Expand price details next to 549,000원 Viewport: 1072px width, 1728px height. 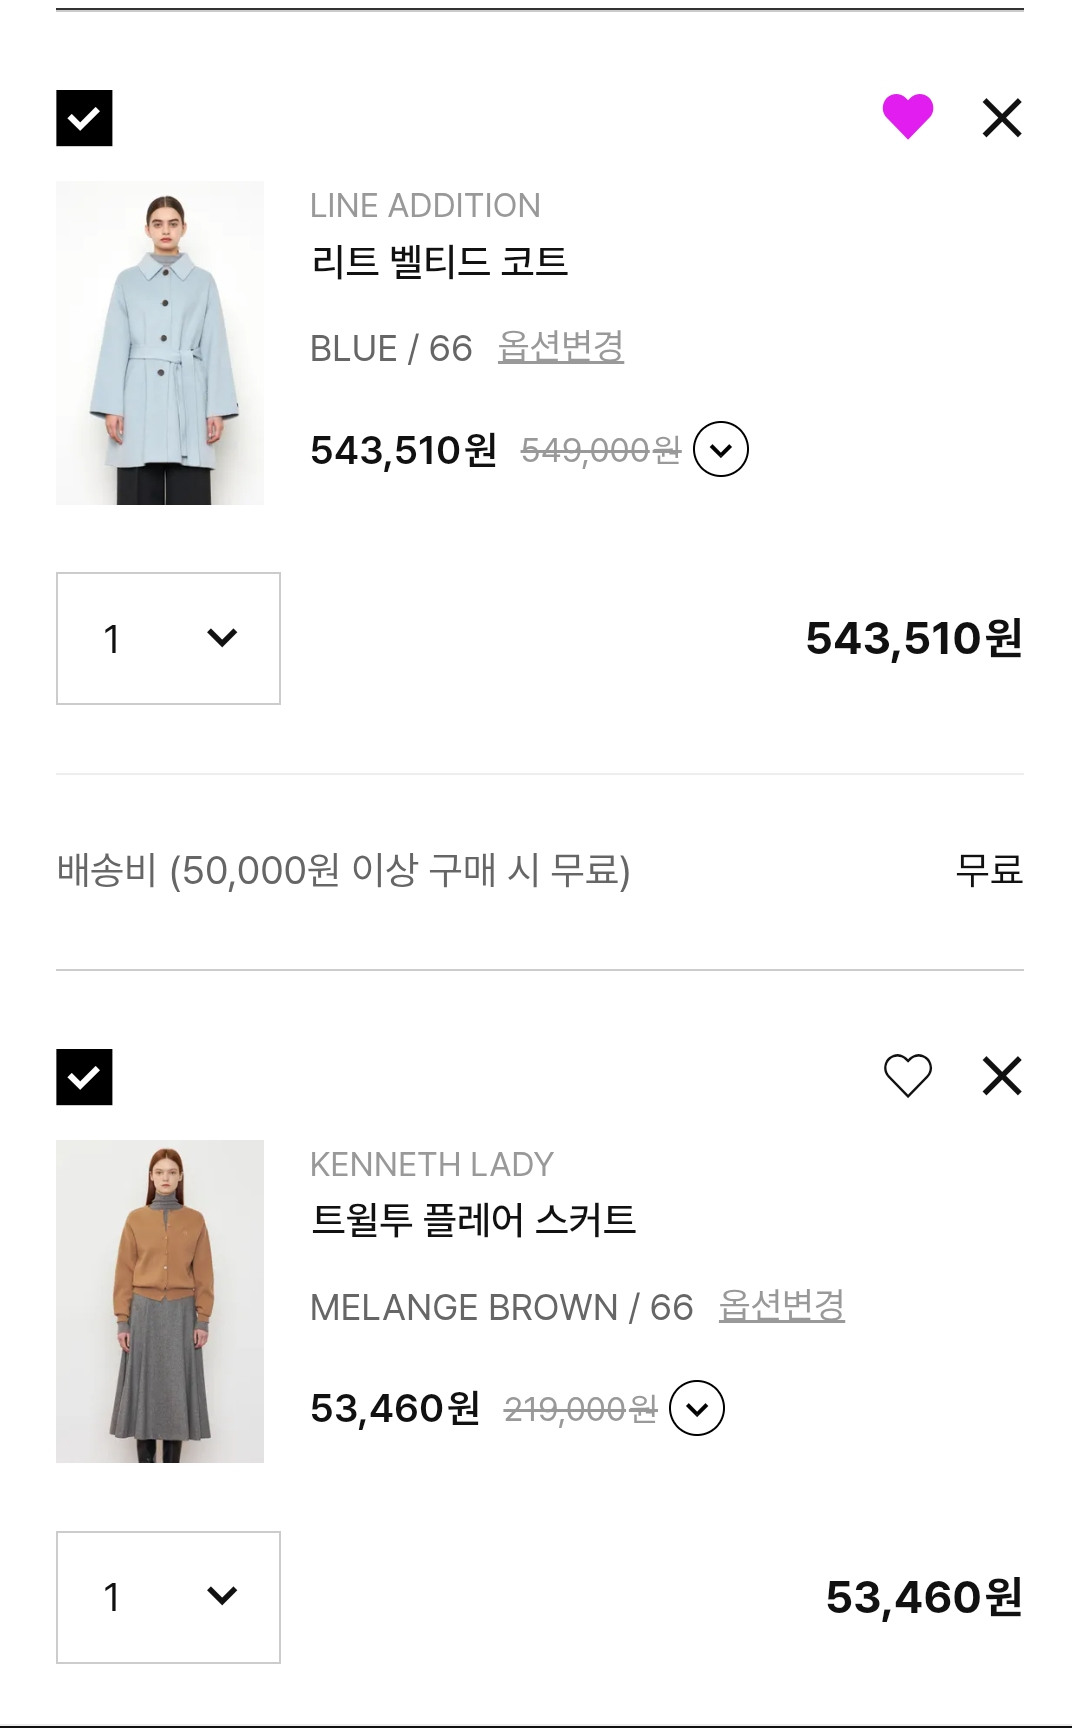[720, 450]
